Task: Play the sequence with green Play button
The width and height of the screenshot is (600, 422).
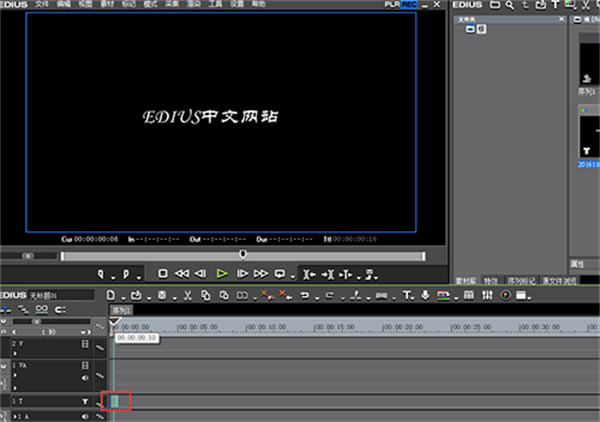Action: coord(222,274)
